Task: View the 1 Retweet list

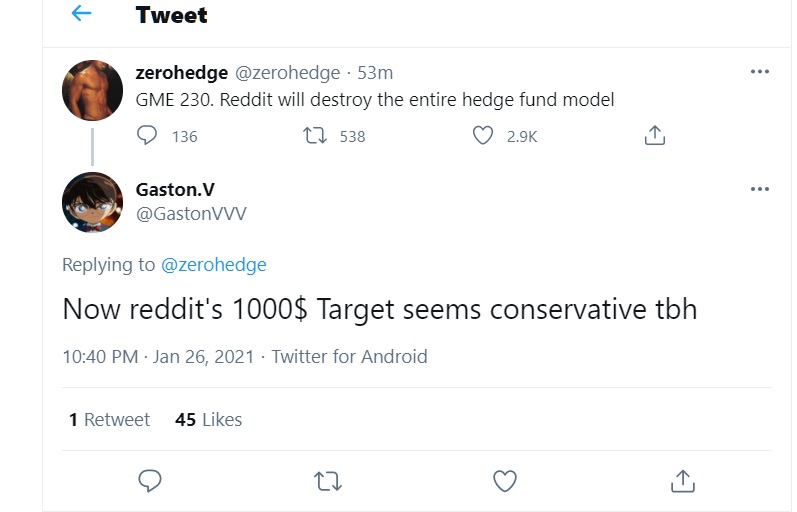Action: pyautogui.click(x=109, y=420)
